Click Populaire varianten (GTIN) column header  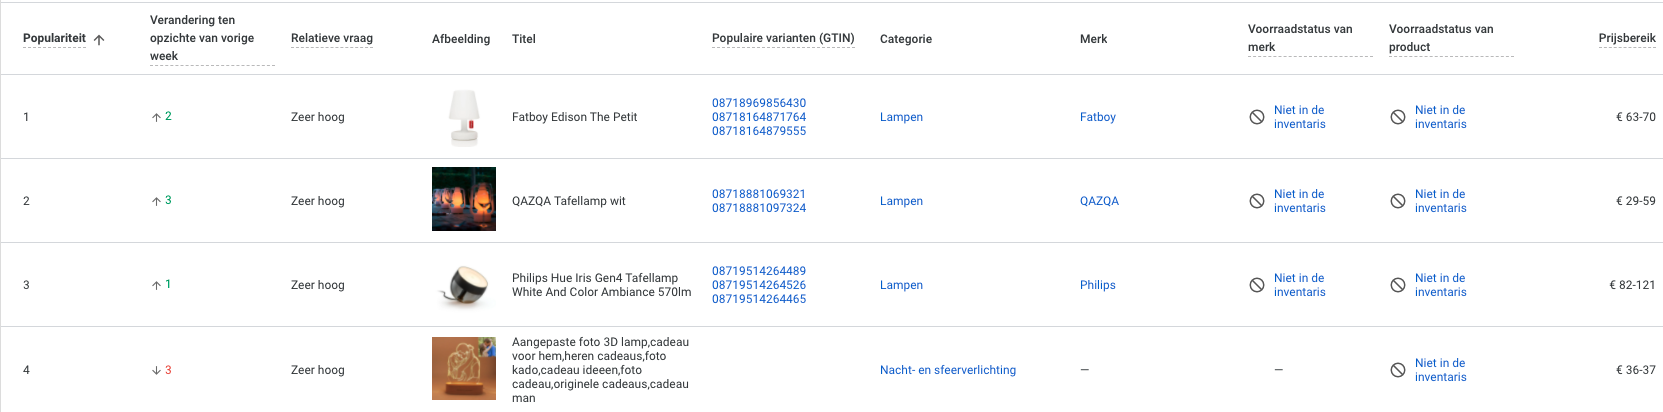(783, 39)
